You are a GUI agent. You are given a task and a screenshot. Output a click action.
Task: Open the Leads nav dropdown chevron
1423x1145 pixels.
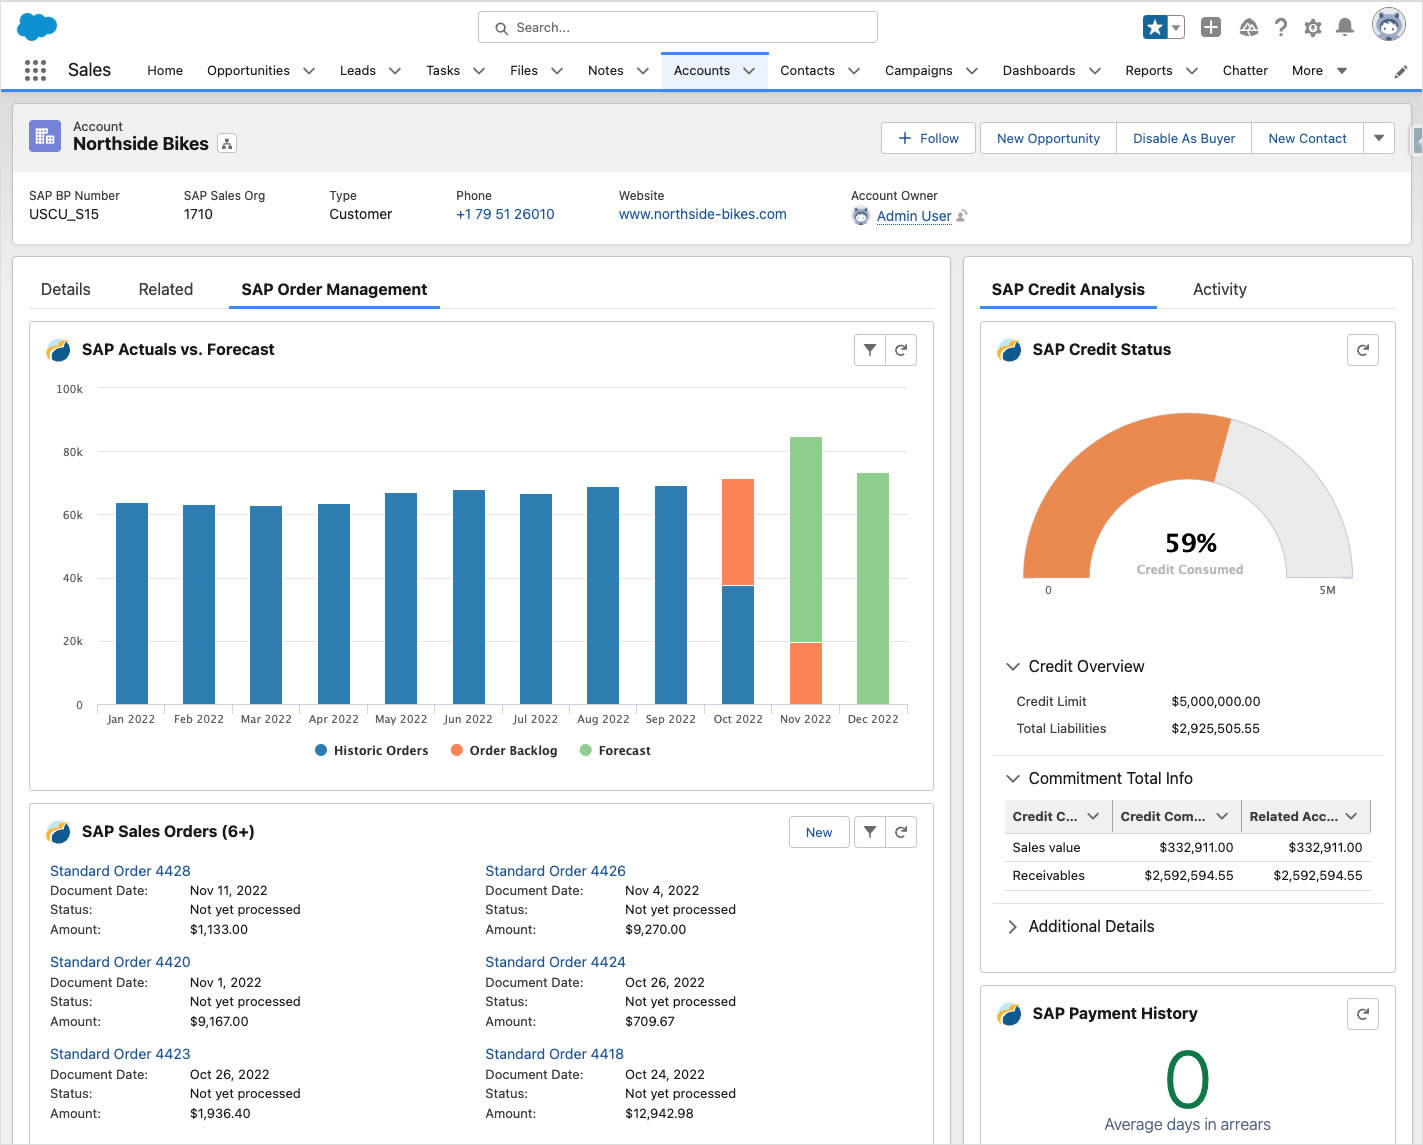point(395,71)
